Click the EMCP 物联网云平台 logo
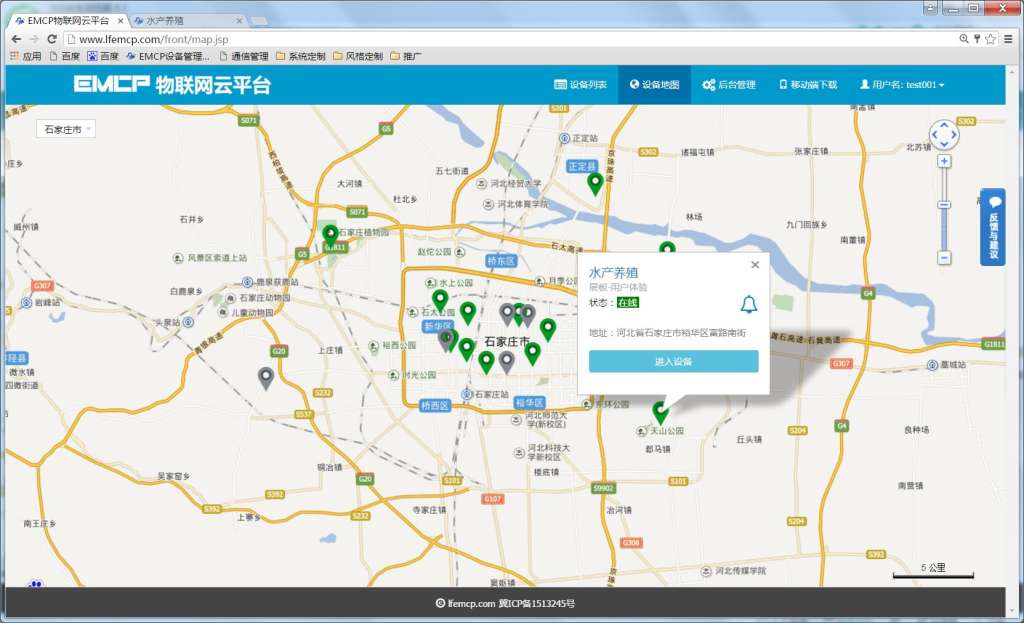This screenshot has height=623, width=1024. point(172,84)
